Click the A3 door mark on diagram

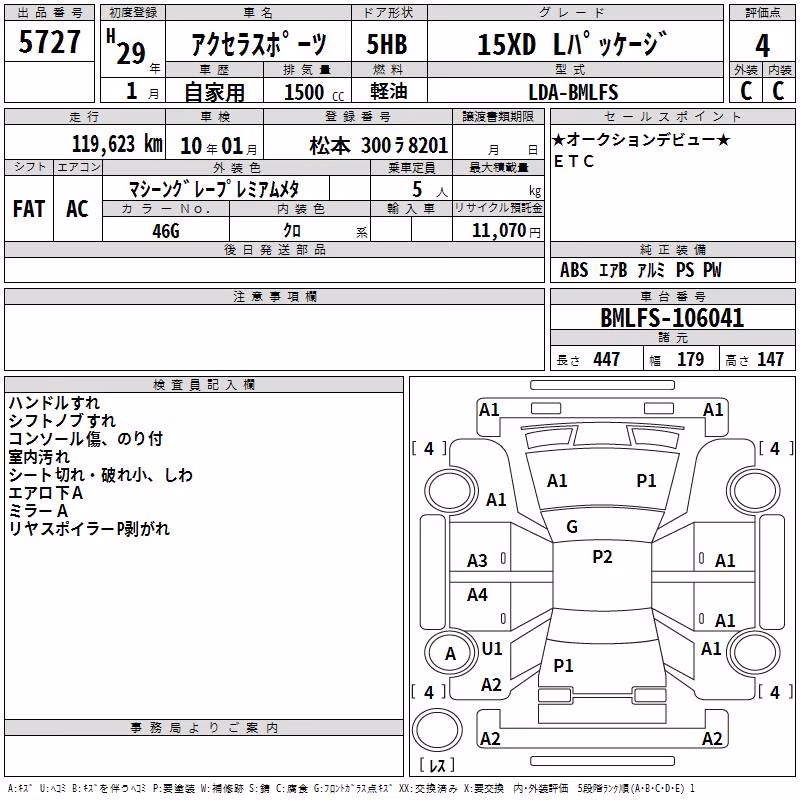[x=477, y=561]
